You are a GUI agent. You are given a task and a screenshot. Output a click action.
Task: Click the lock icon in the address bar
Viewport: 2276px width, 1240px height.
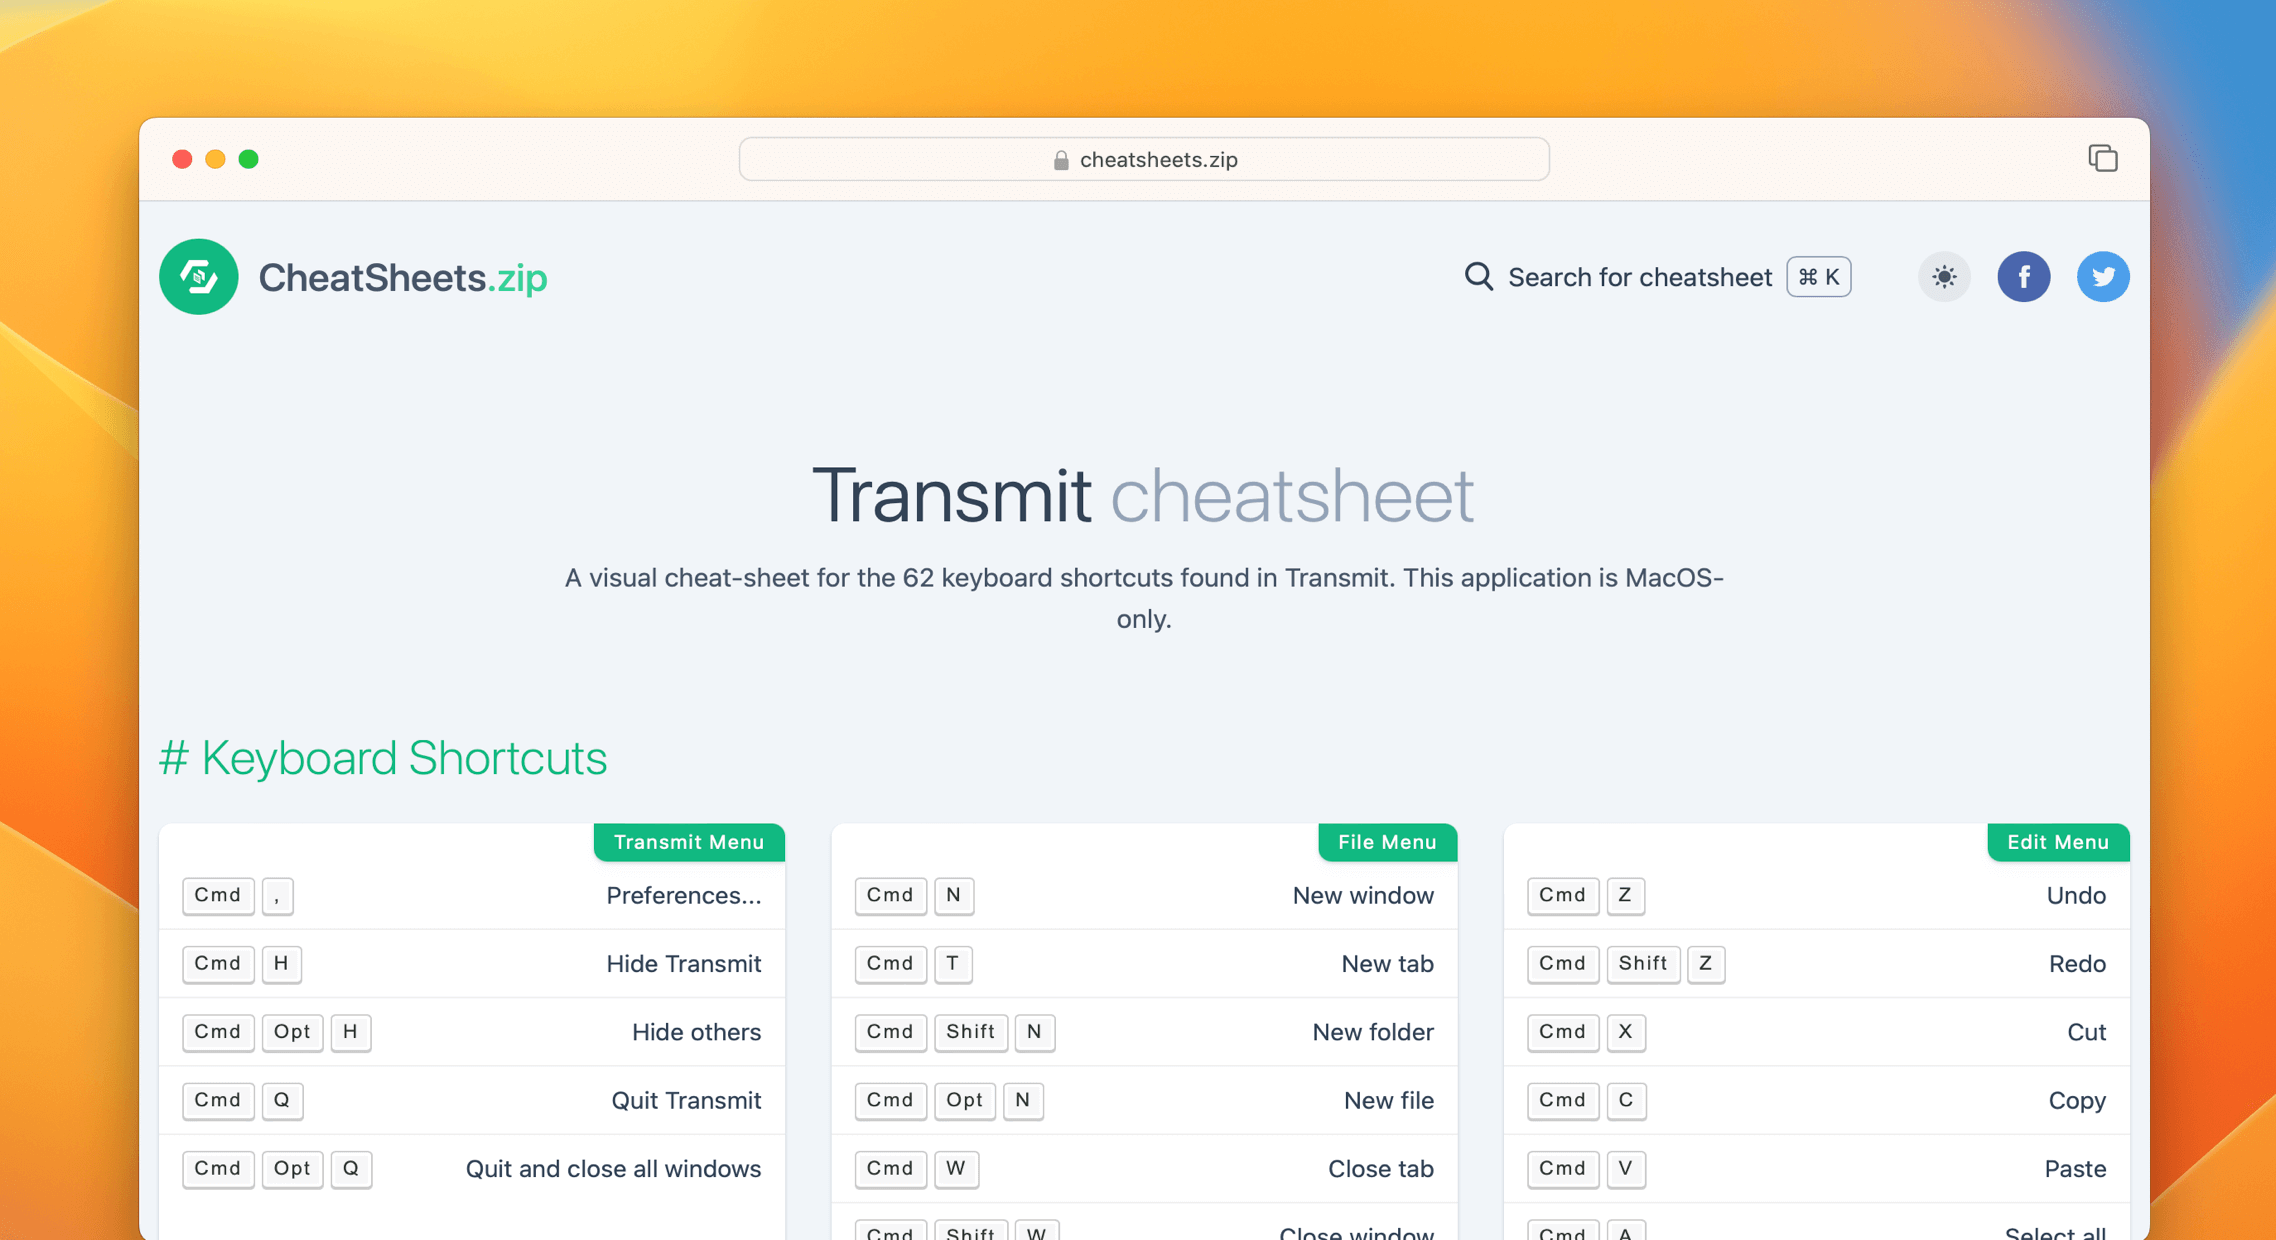tap(1061, 160)
